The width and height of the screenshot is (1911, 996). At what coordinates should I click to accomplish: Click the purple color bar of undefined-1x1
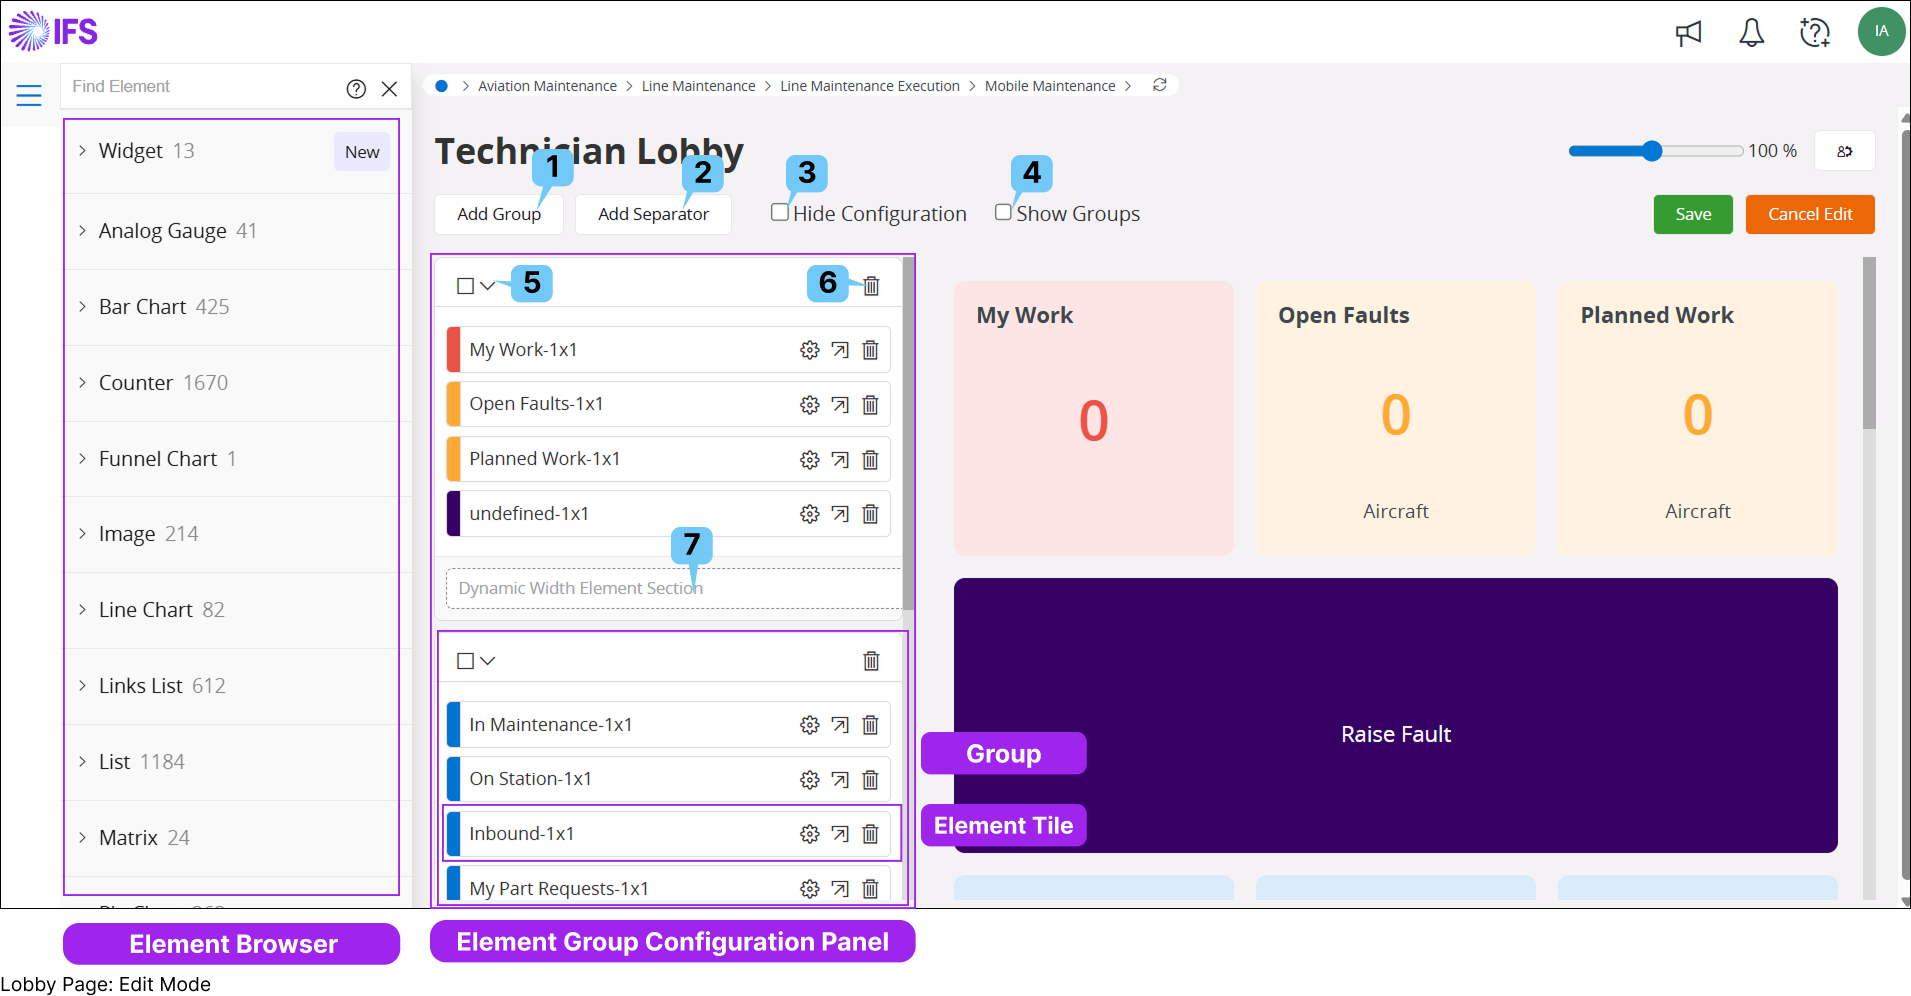coord(453,514)
